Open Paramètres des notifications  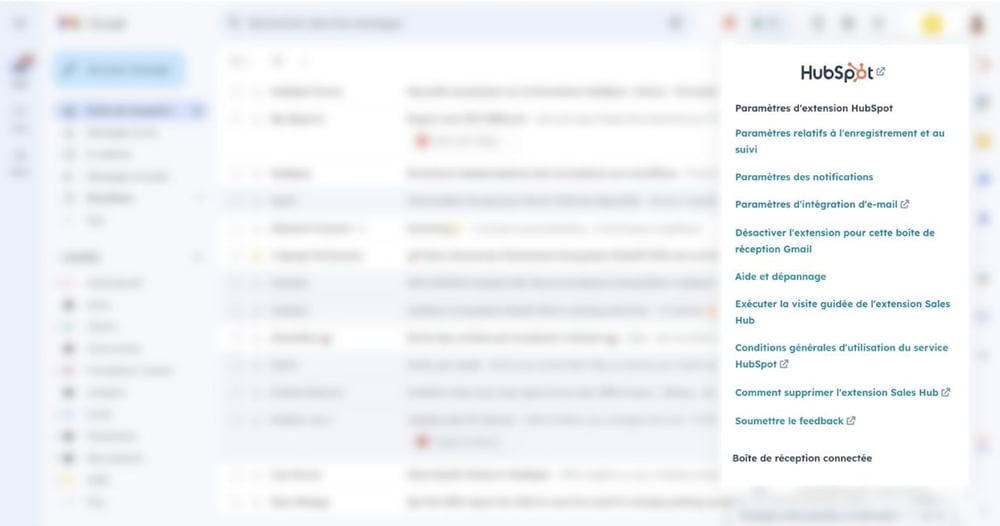(804, 177)
